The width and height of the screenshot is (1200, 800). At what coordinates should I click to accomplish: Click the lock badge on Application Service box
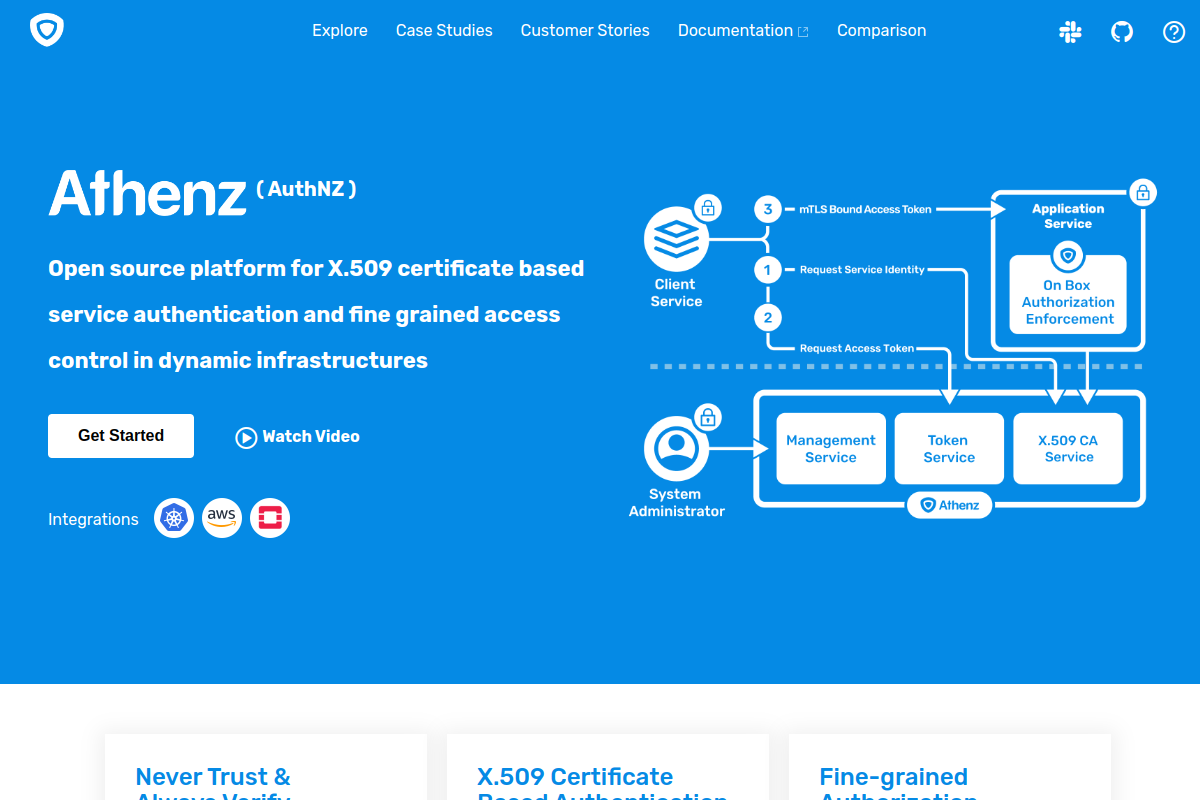(1143, 192)
